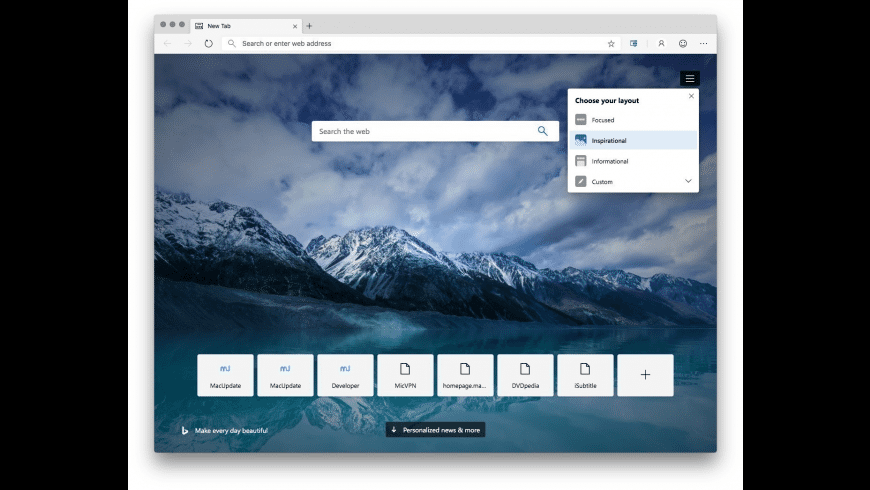The height and width of the screenshot is (490, 870).
Task: Close the New Tab tab
Action: point(295,26)
